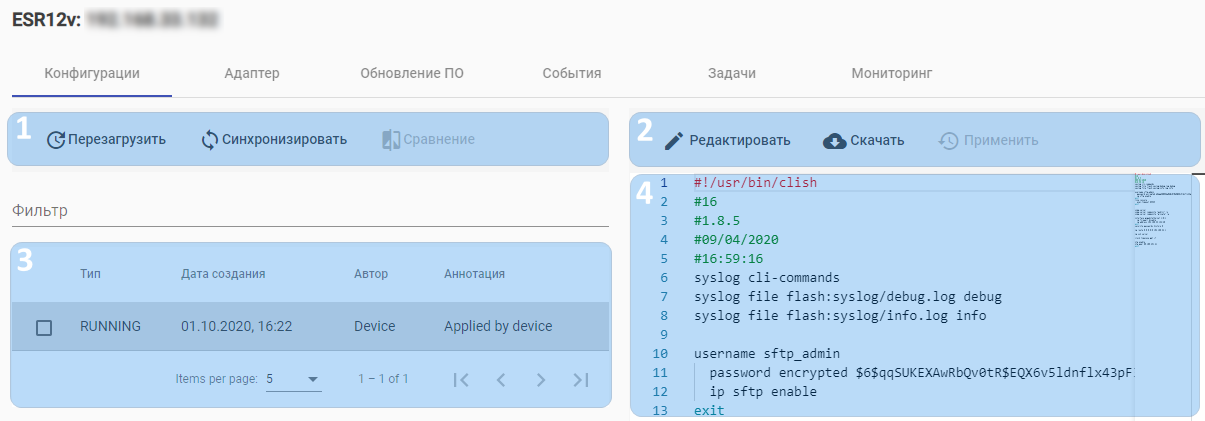The image size is (1205, 421).
Task: Go to next page arrow
Action: pyautogui.click(x=540, y=380)
